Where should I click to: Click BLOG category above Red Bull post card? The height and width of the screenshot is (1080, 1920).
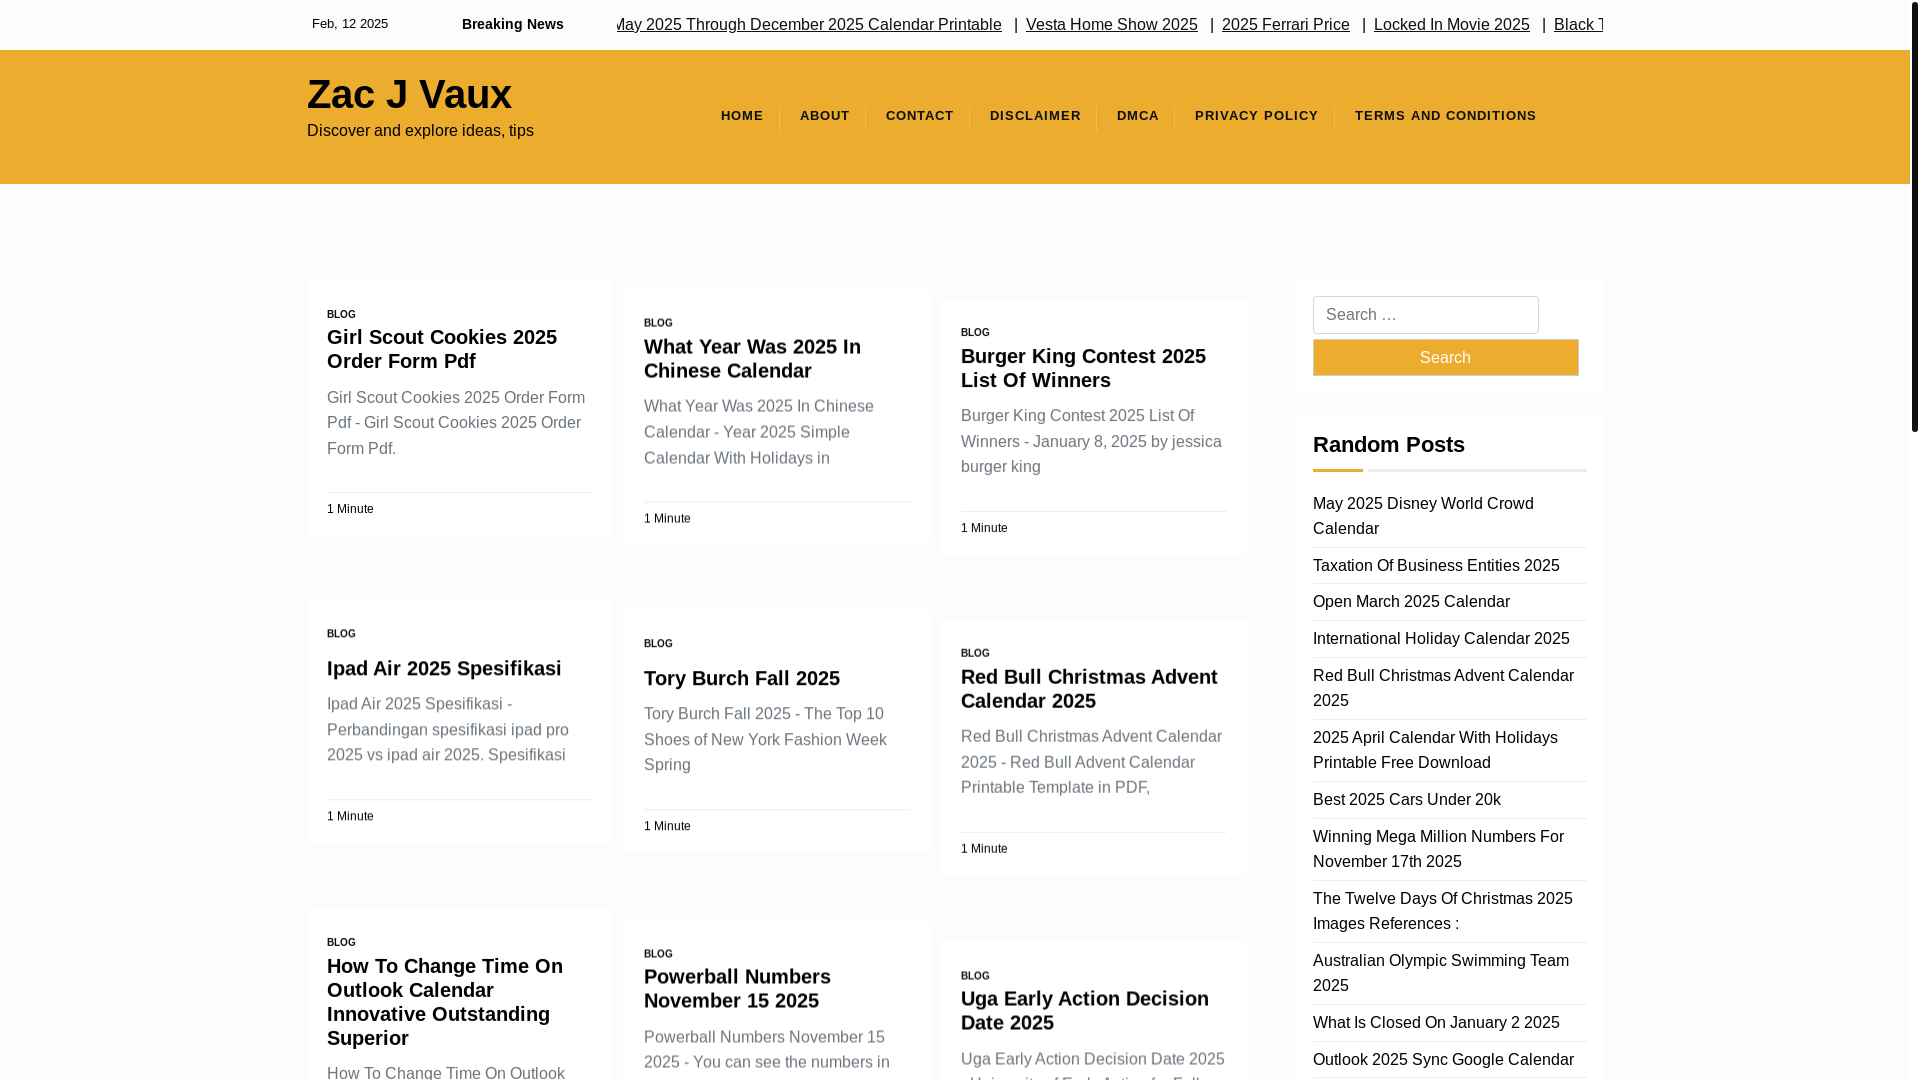(x=975, y=653)
